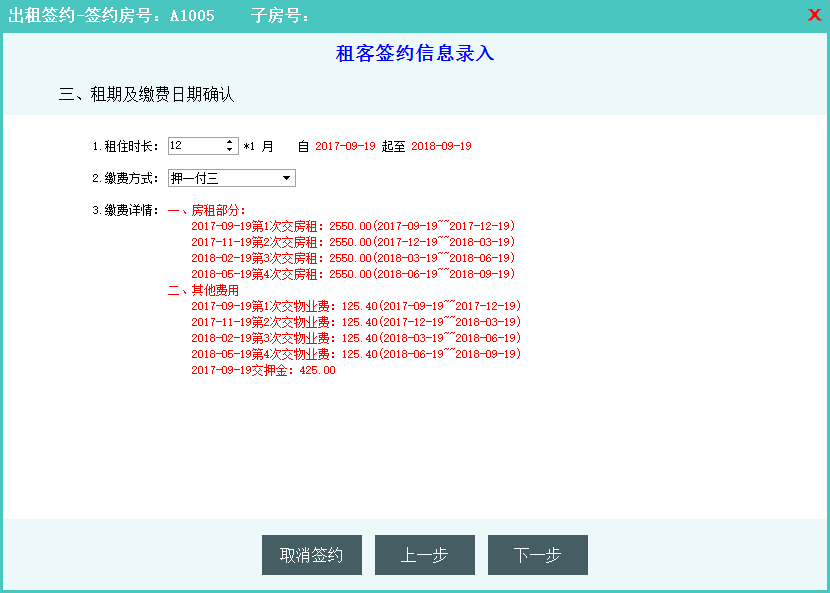
Task: Click the 第3次交房租 payment line
Action: tap(353, 258)
